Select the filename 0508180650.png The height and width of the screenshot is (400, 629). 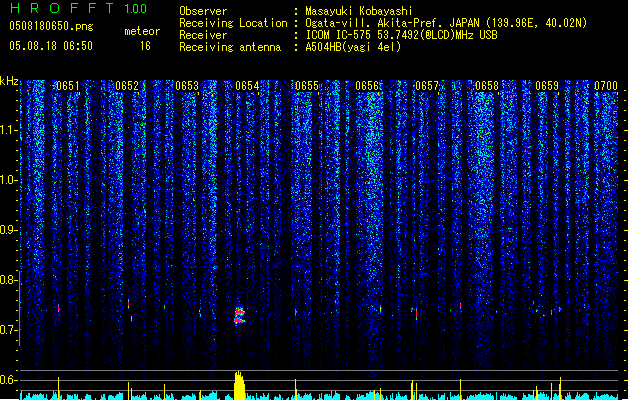(x=51, y=26)
